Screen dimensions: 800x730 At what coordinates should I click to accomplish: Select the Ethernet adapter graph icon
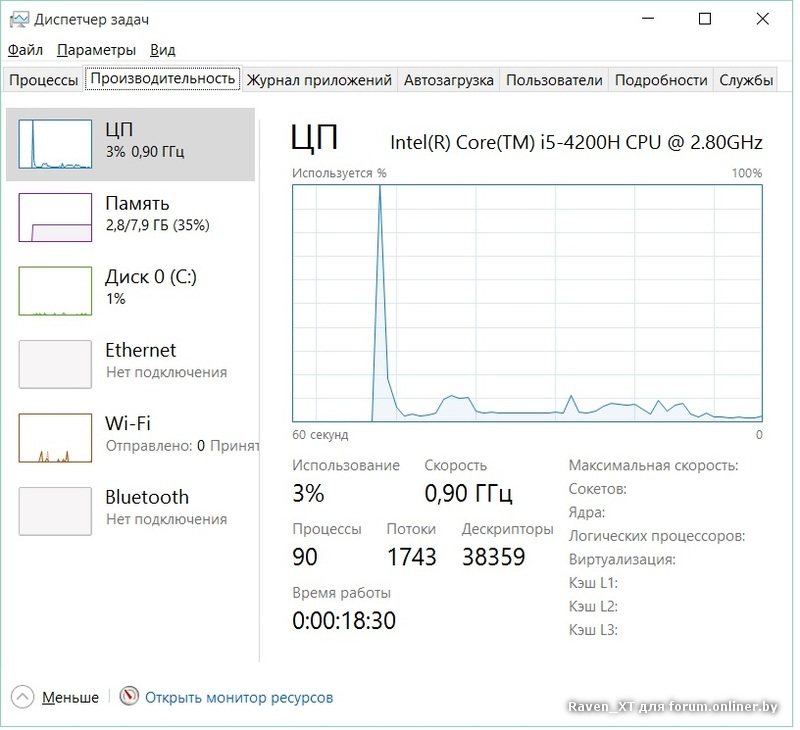[55, 363]
